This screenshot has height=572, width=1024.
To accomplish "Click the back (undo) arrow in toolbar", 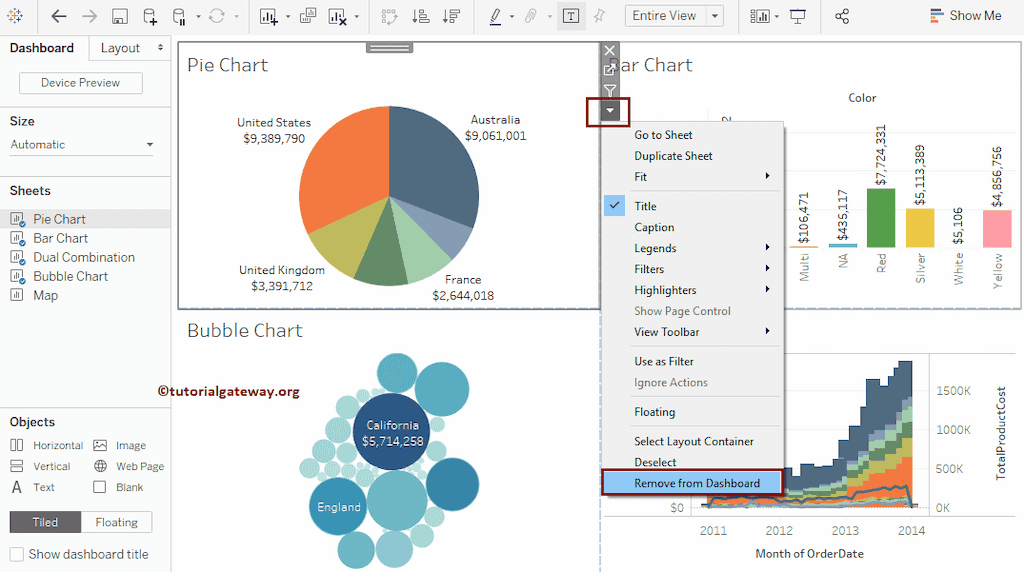I will 59,16.
